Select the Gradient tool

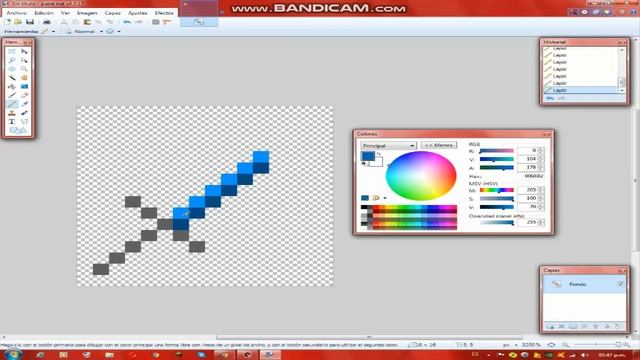[x=24, y=86]
